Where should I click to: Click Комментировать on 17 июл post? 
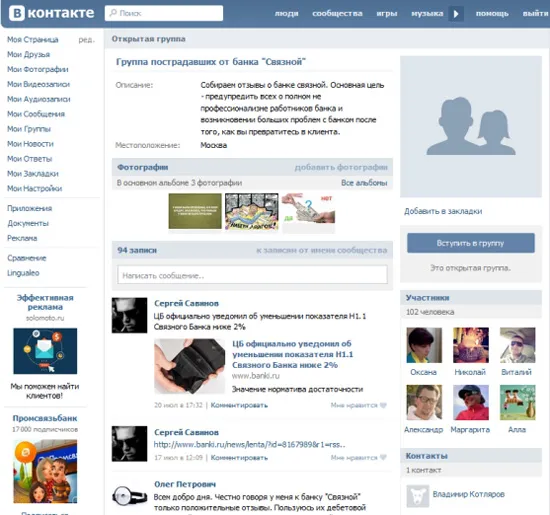pos(239,457)
